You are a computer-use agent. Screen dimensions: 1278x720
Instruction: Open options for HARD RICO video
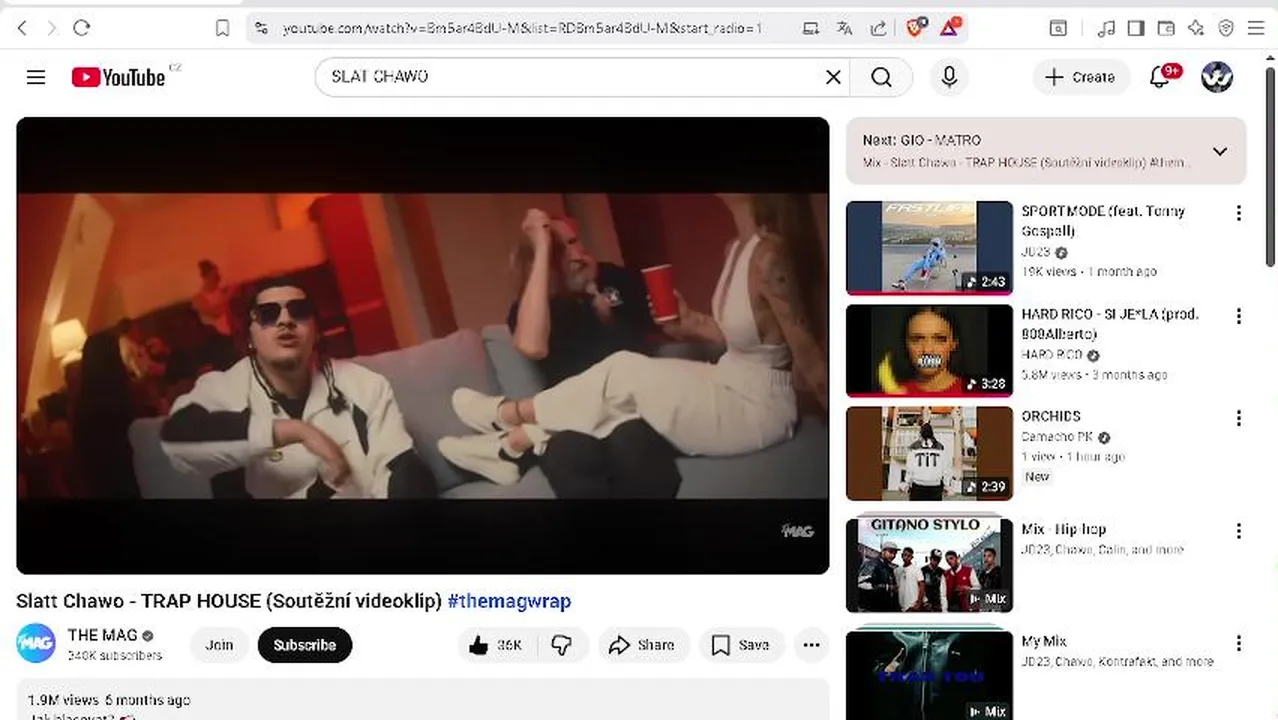click(x=1239, y=316)
